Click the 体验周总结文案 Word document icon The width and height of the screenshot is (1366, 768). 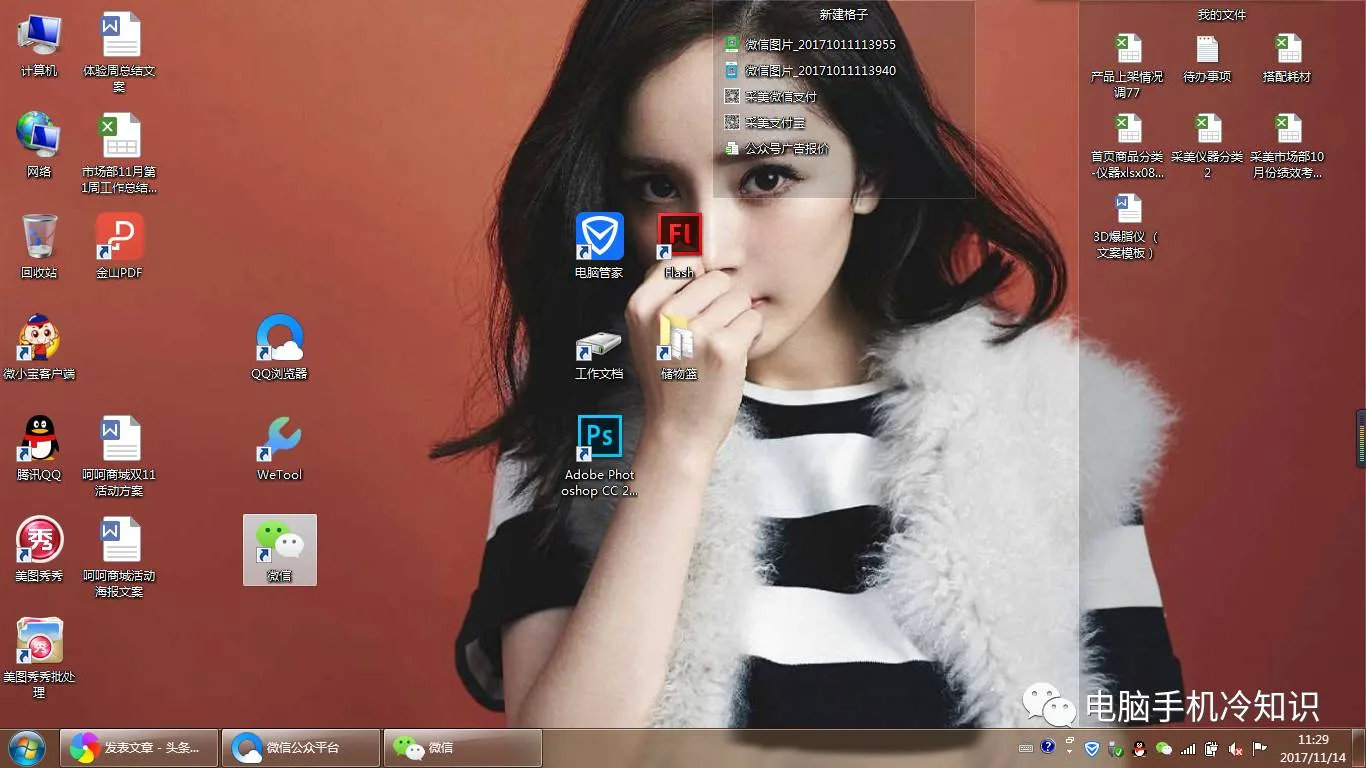(x=119, y=53)
